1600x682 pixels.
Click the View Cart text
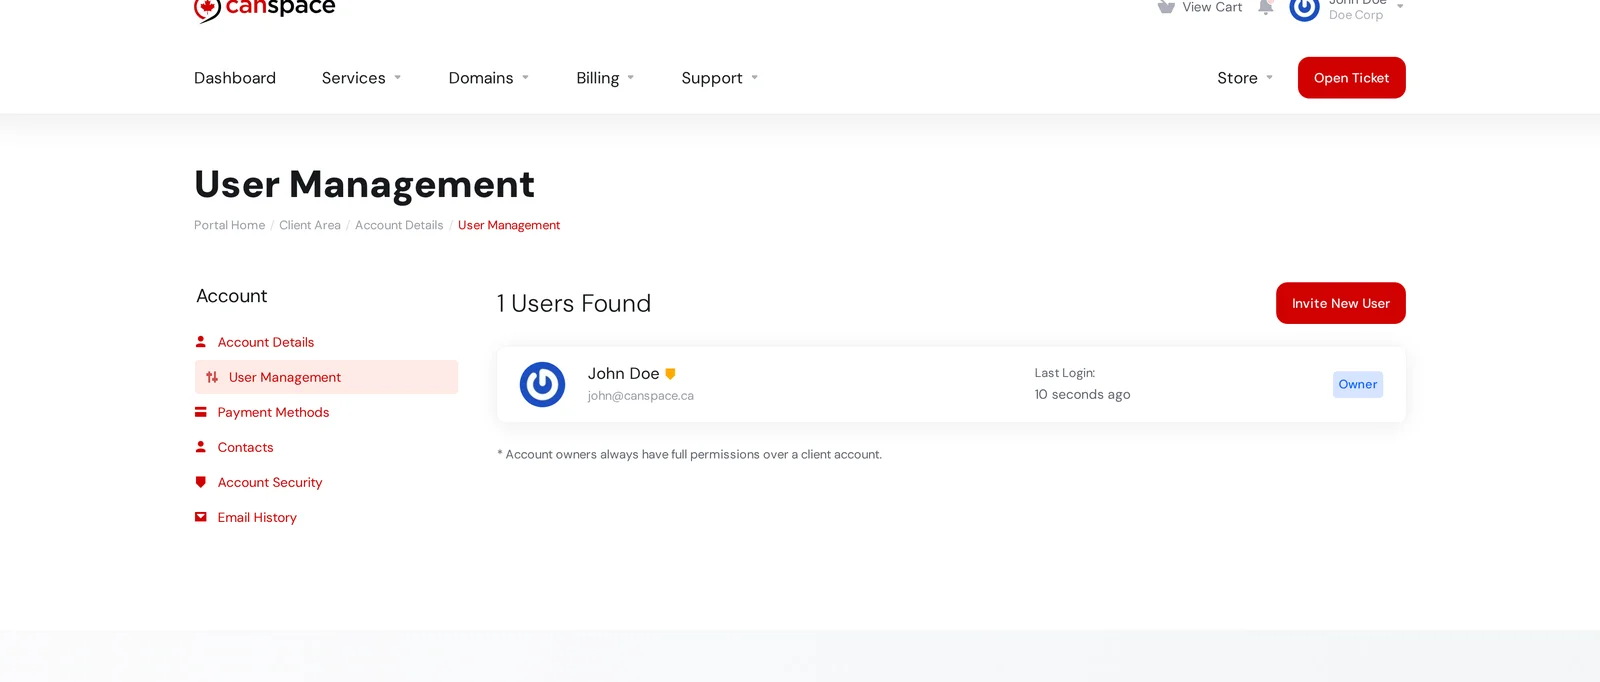[1212, 7]
